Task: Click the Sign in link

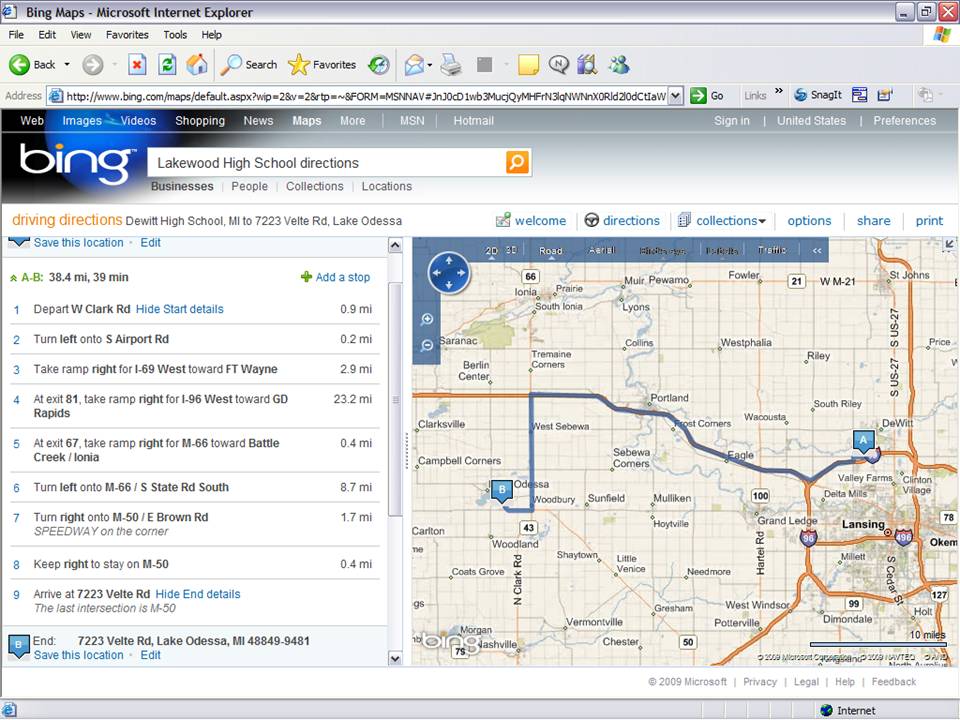Action: click(732, 121)
